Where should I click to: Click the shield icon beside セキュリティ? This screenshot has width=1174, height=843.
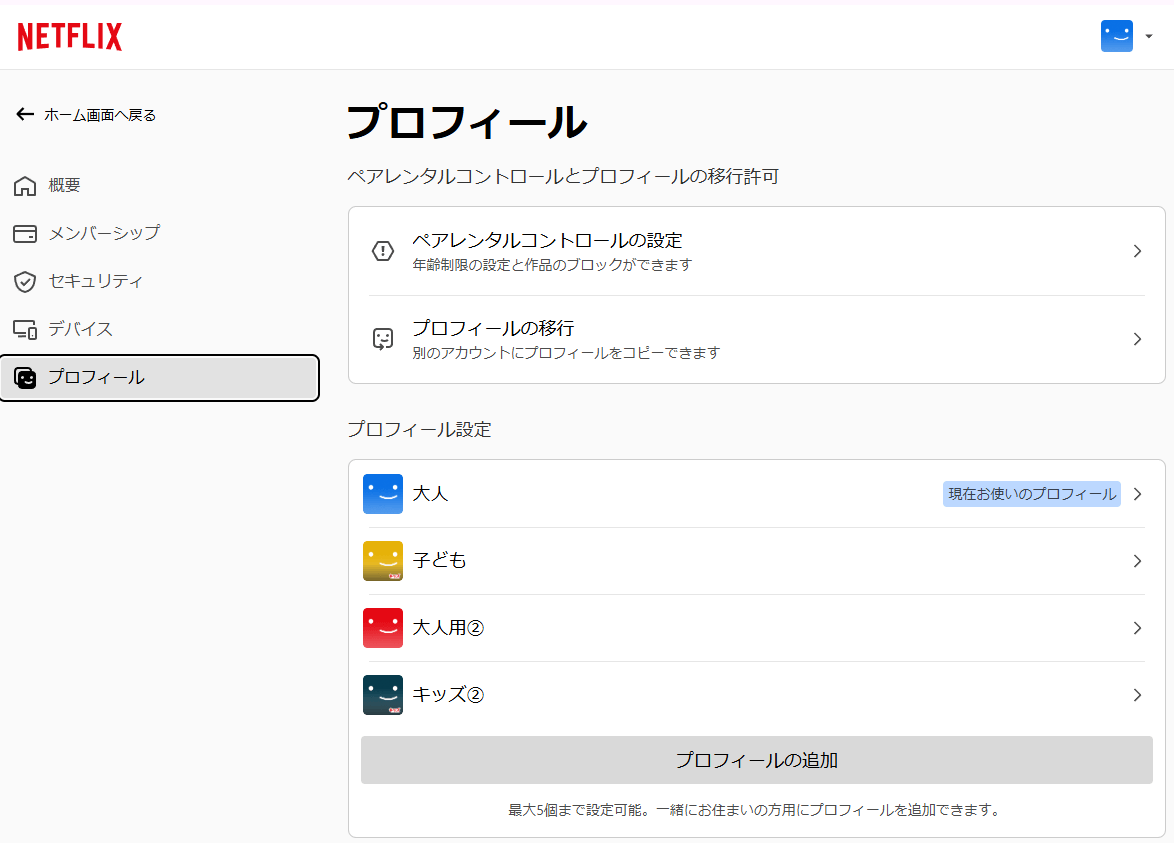point(25,282)
